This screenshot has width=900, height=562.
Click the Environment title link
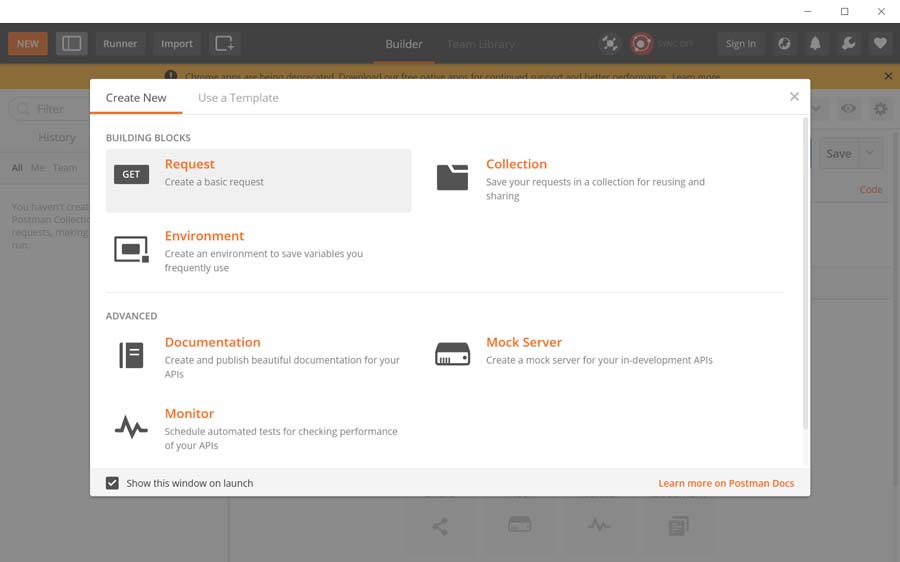204,236
